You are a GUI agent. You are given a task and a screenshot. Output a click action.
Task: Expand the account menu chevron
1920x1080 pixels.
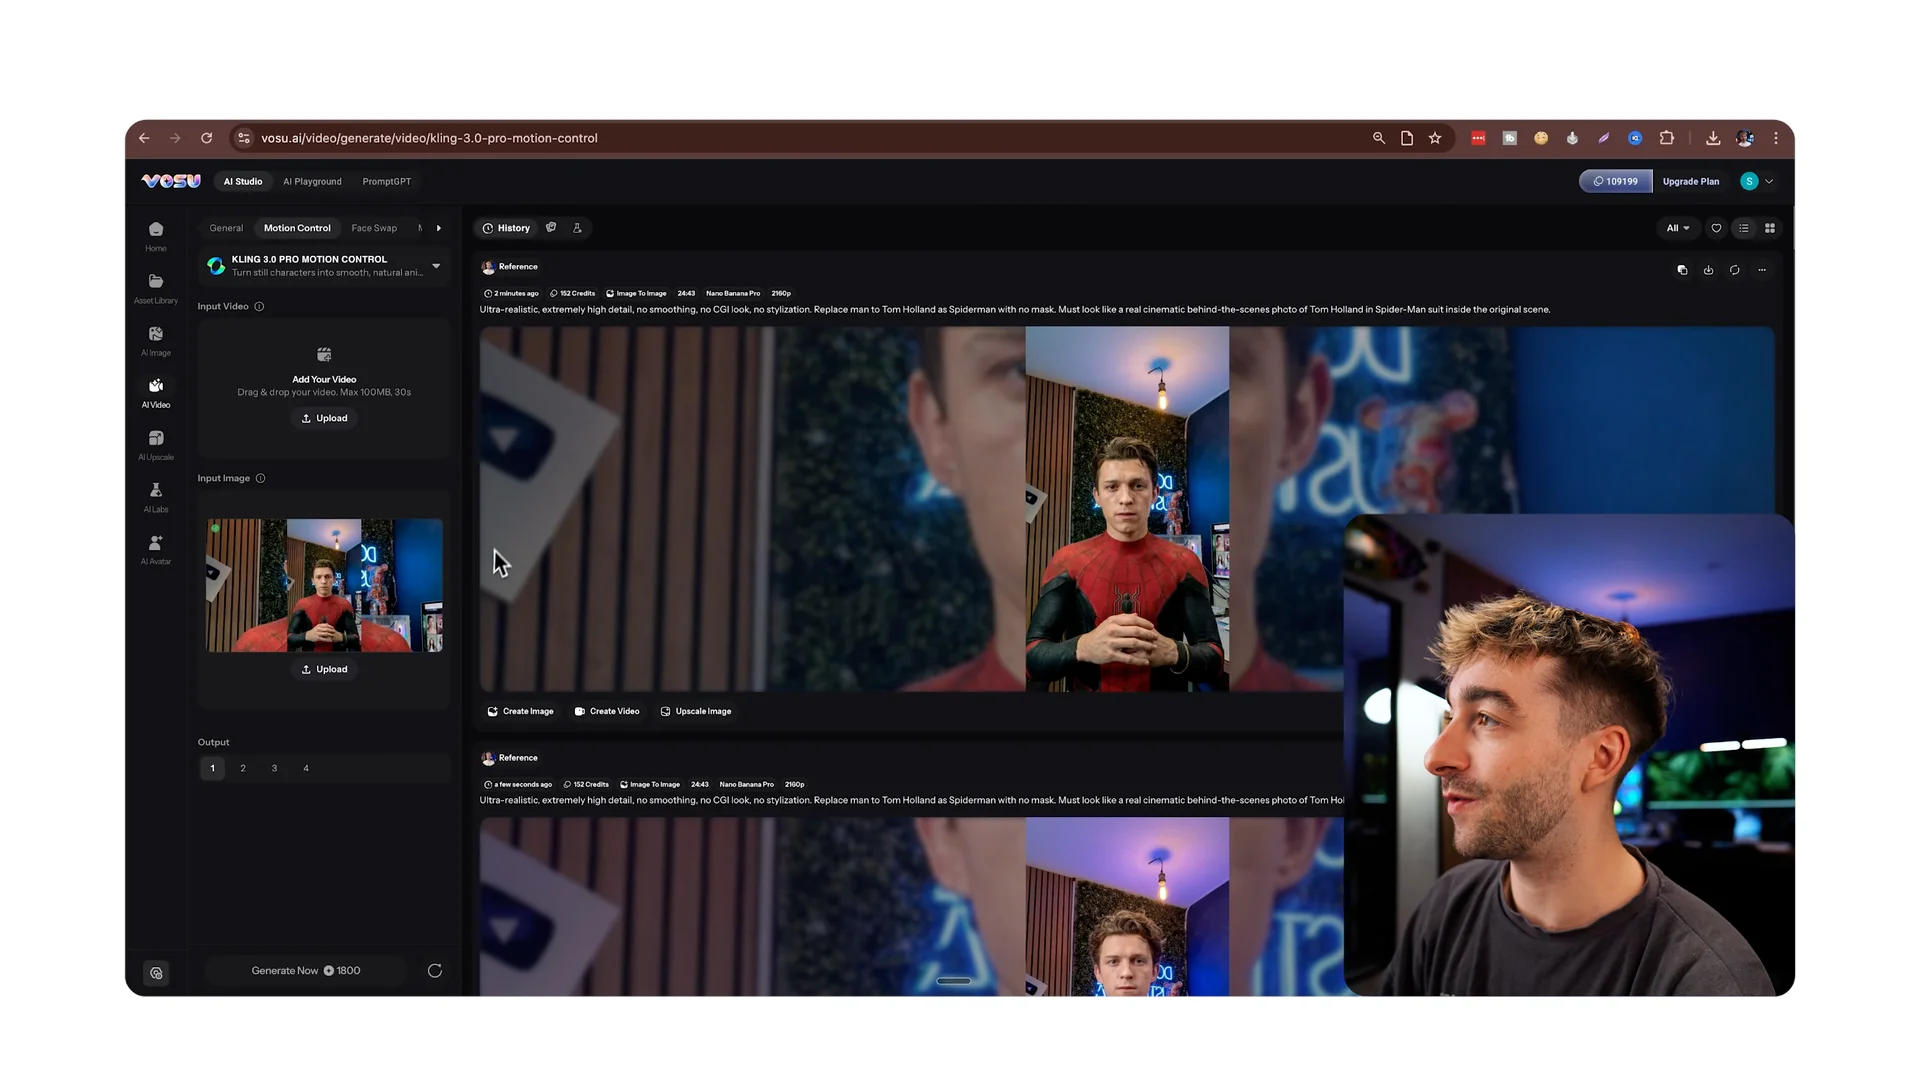[x=1769, y=182]
